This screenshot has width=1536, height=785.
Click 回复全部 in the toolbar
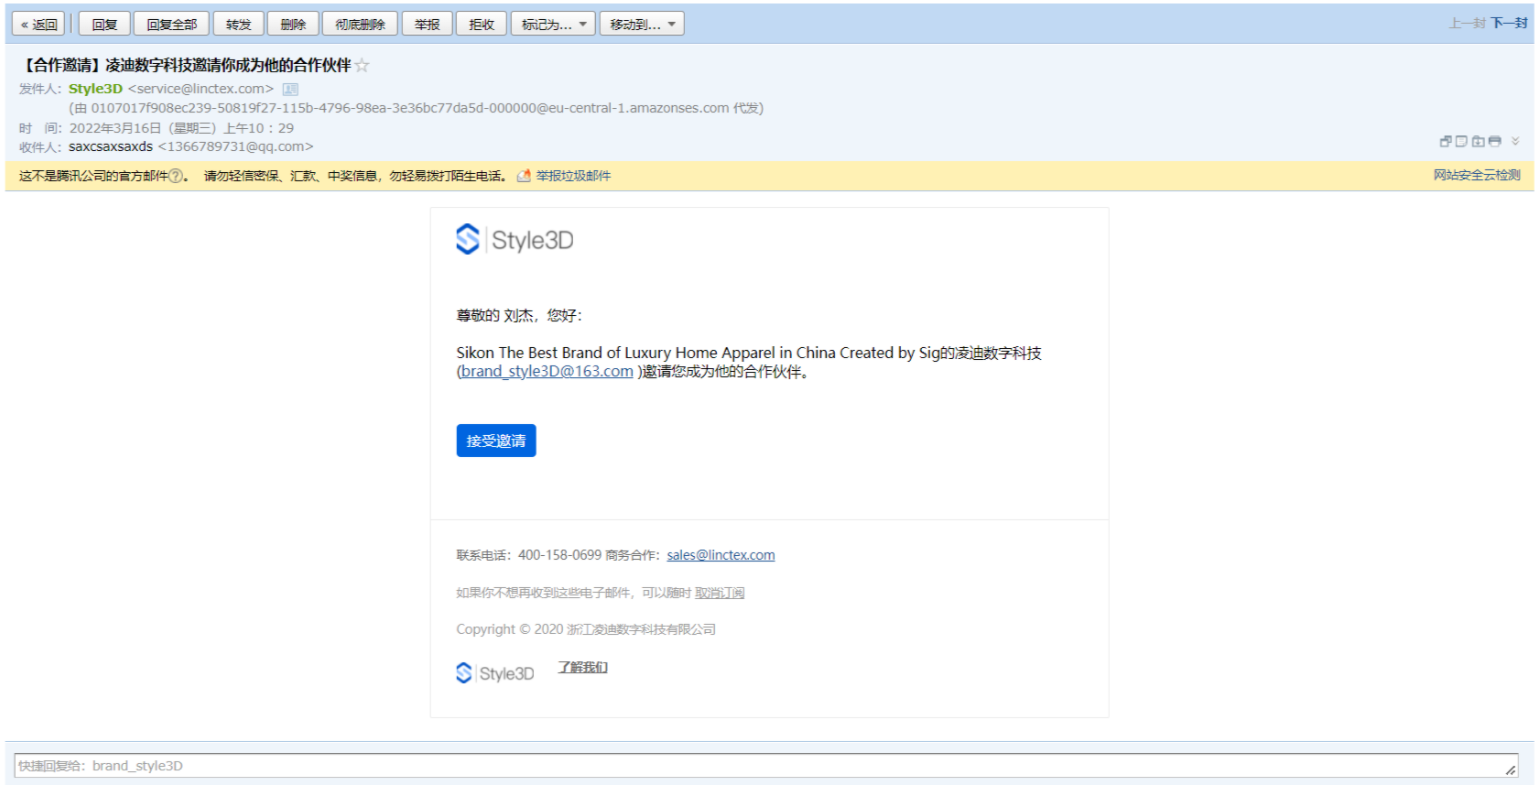(171, 24)
